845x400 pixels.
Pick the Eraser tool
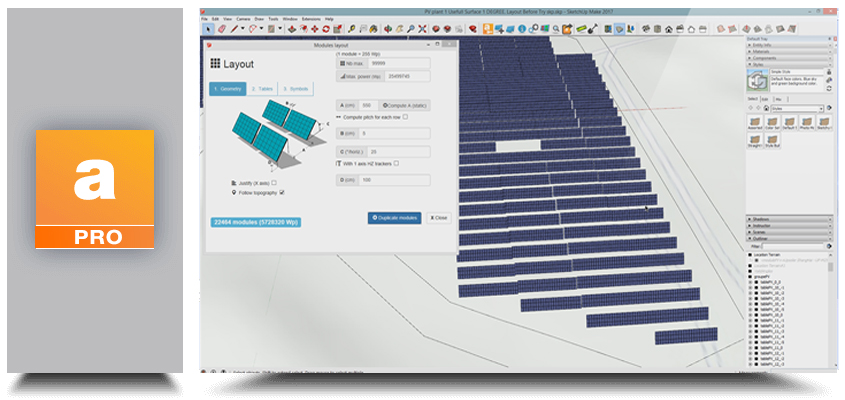(221, 29)
